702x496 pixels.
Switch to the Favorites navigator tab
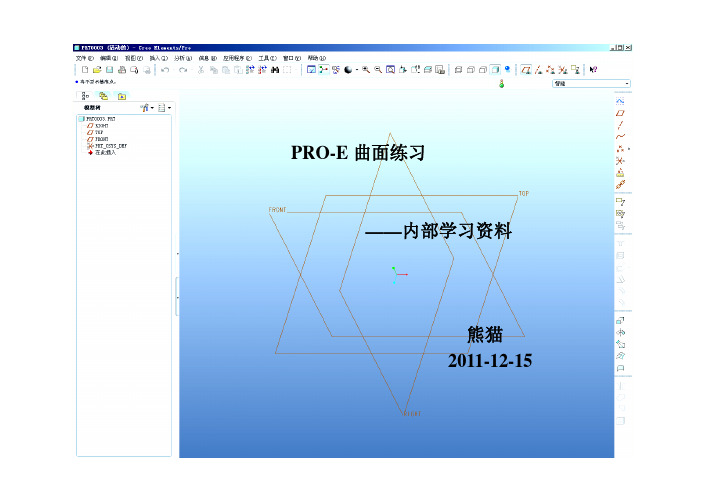(122, 96)
